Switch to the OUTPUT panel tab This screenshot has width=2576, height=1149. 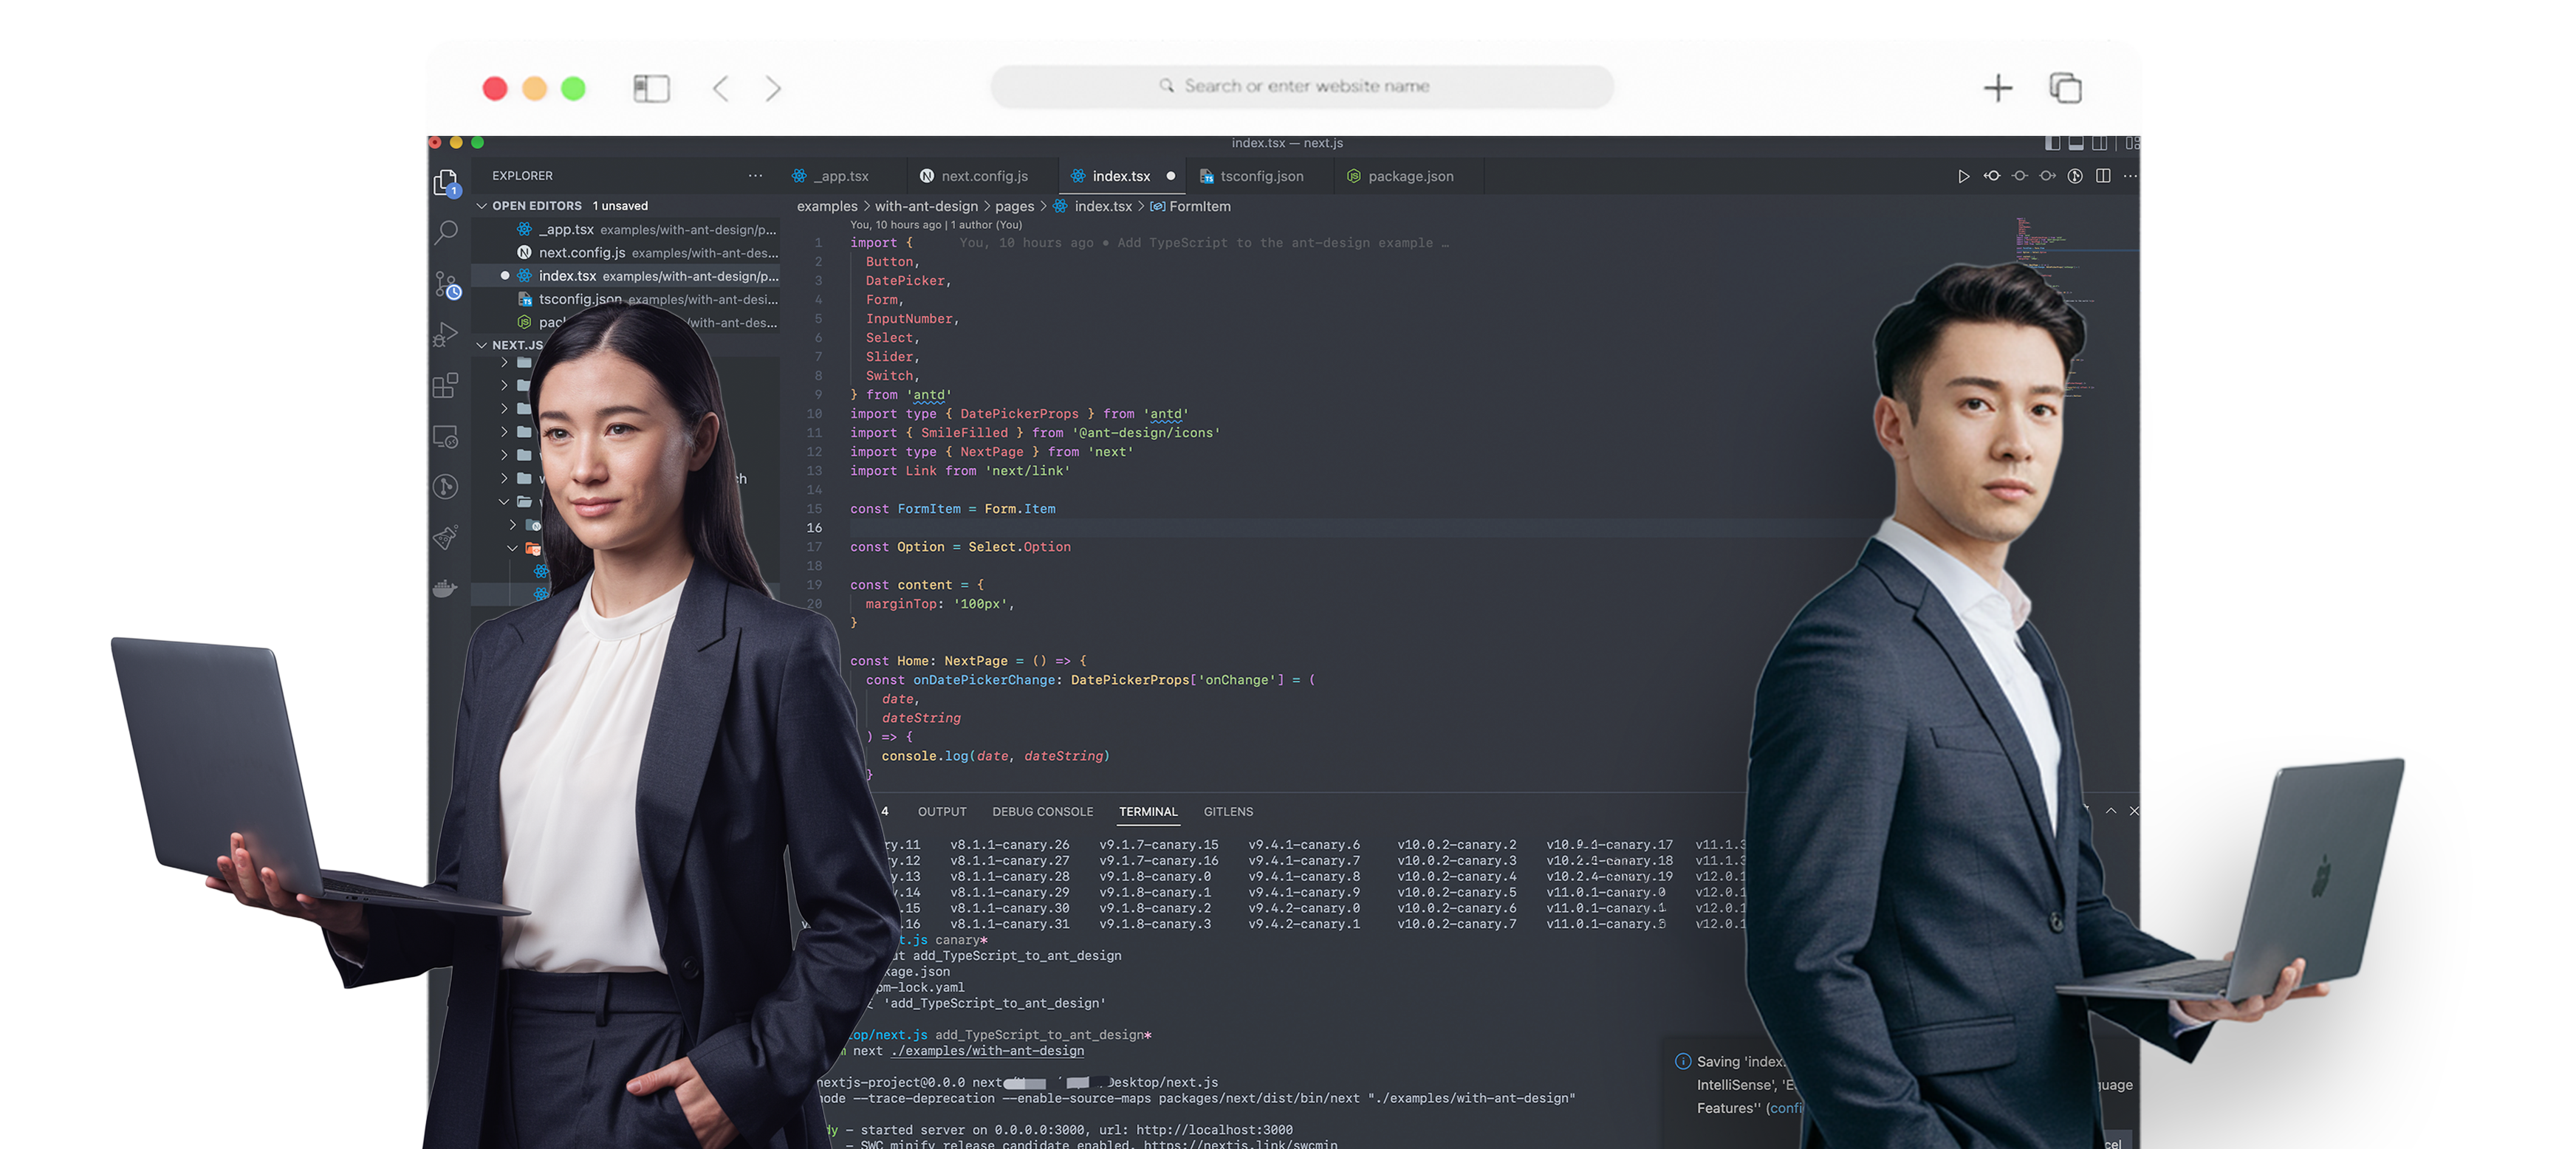pos(941,812)
